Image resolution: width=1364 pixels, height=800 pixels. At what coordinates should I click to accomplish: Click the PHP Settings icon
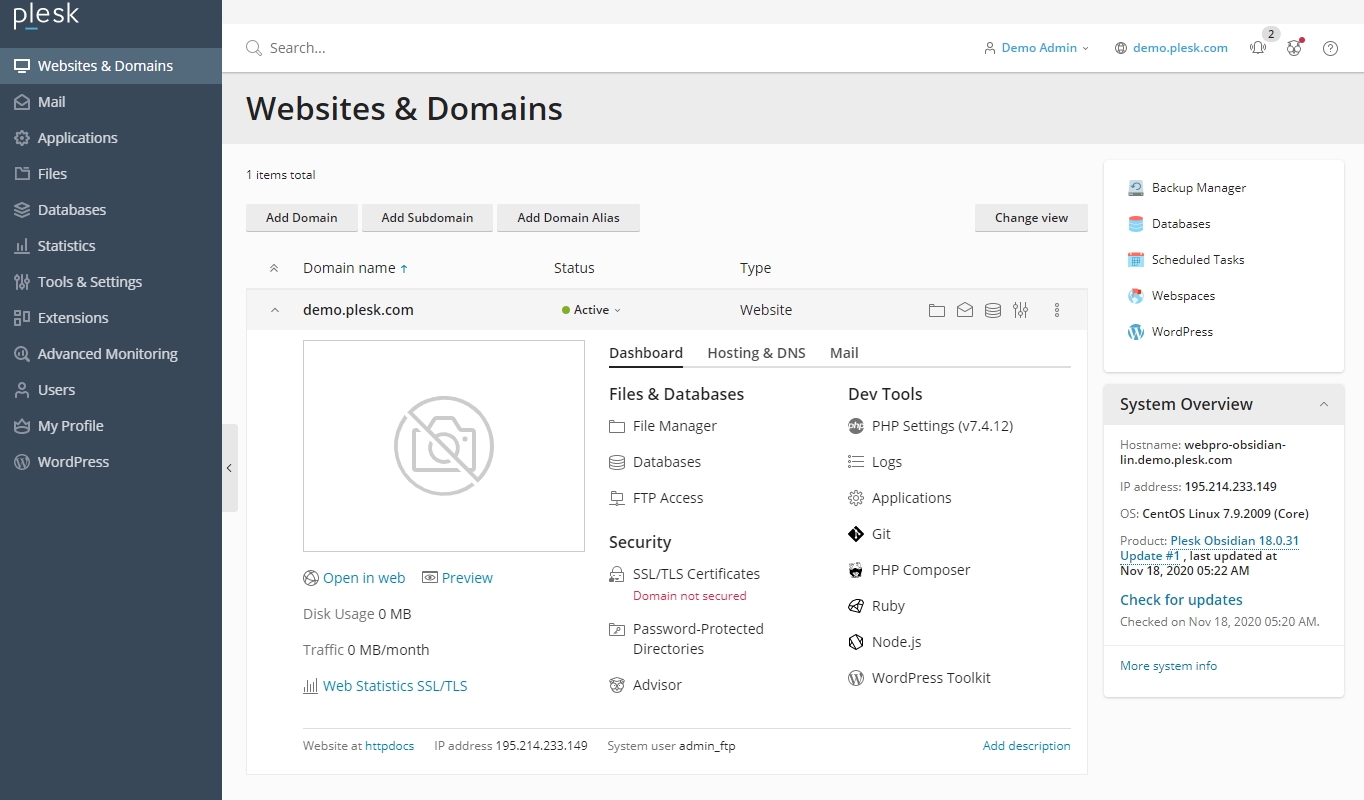(x=856, y=426)
